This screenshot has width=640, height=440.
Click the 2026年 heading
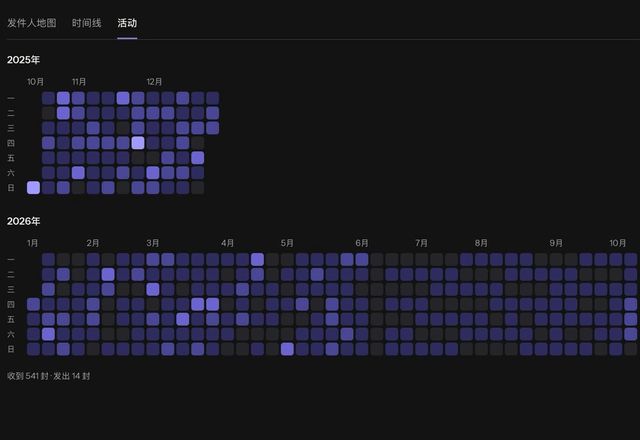pyautogui.click(x=23, y=221)
